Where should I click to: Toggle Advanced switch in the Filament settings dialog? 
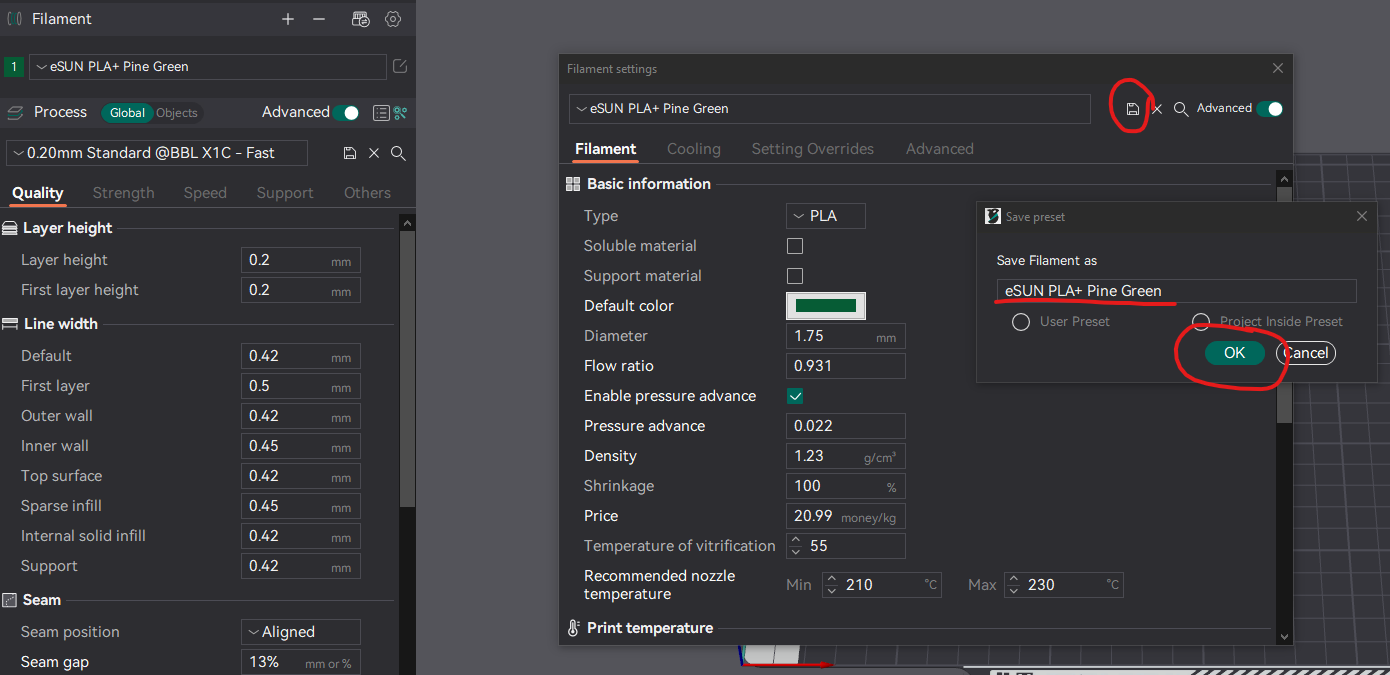(x=1270, y=109)
